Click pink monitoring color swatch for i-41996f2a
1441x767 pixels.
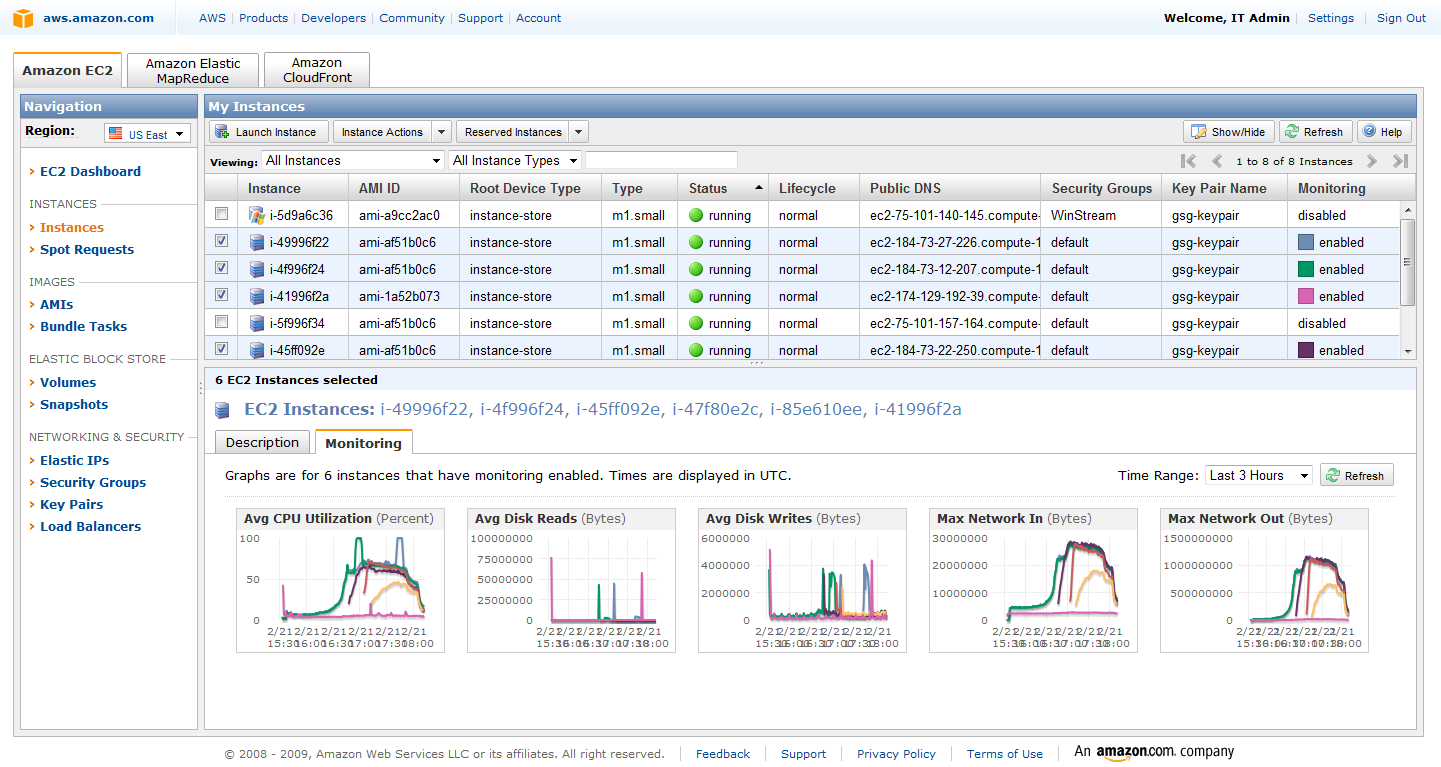click(x=1305, y=296)
